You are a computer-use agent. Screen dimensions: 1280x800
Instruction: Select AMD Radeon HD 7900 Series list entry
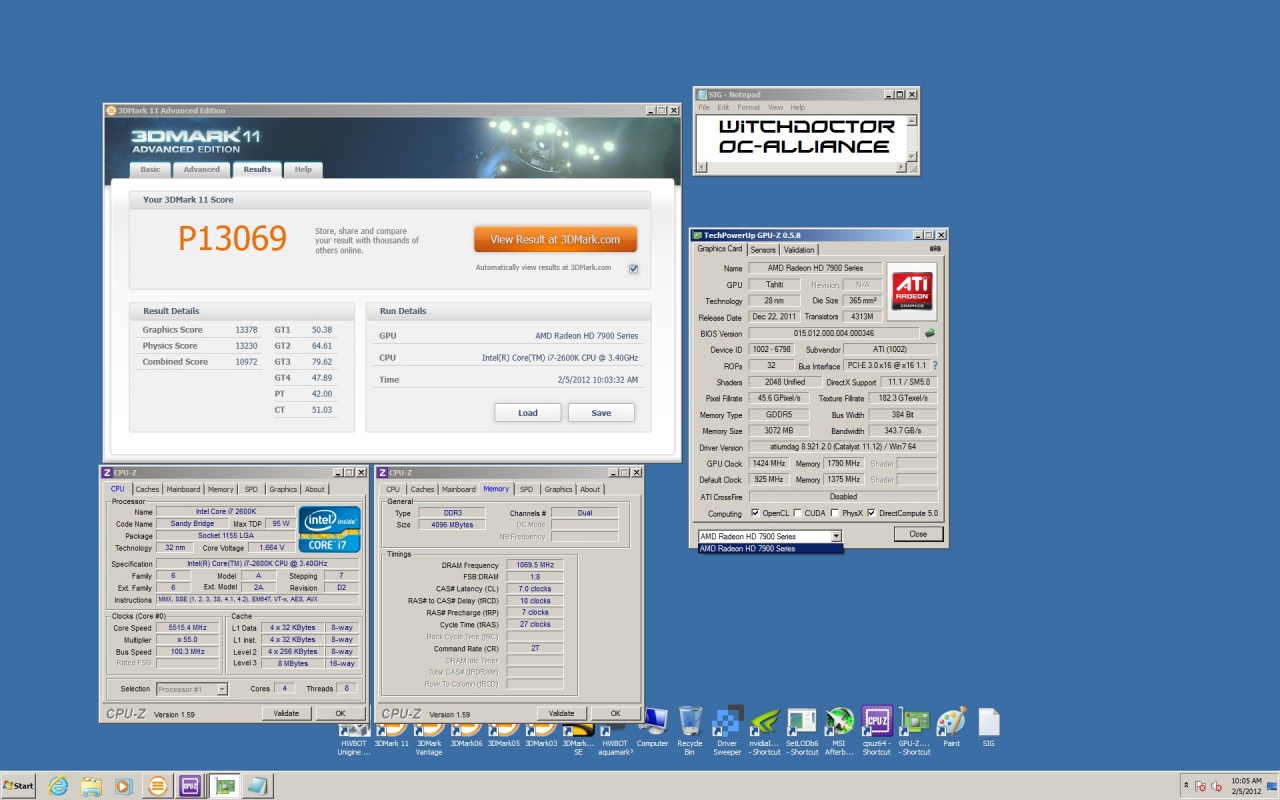point(770,549)
